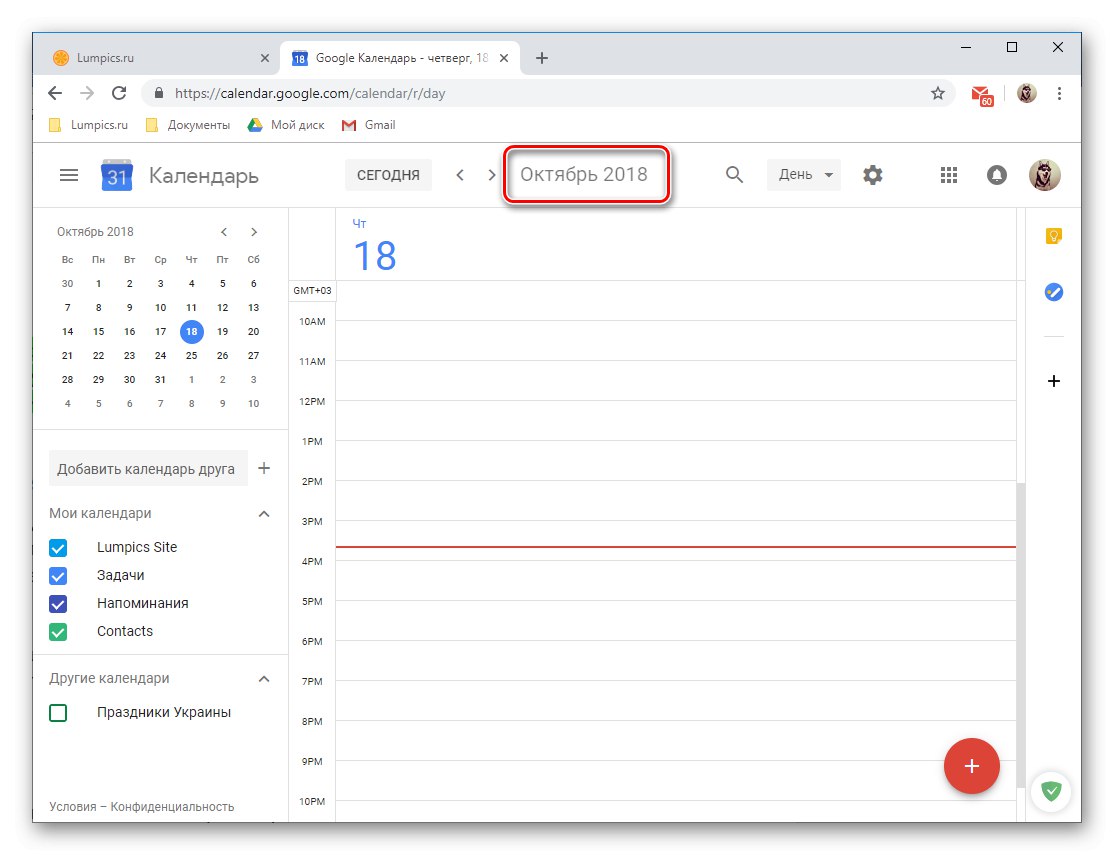Go to next month in the mini calendar
Image resolution: width=1114 pixels, height=855 pixels.
[x=254, y=231]
